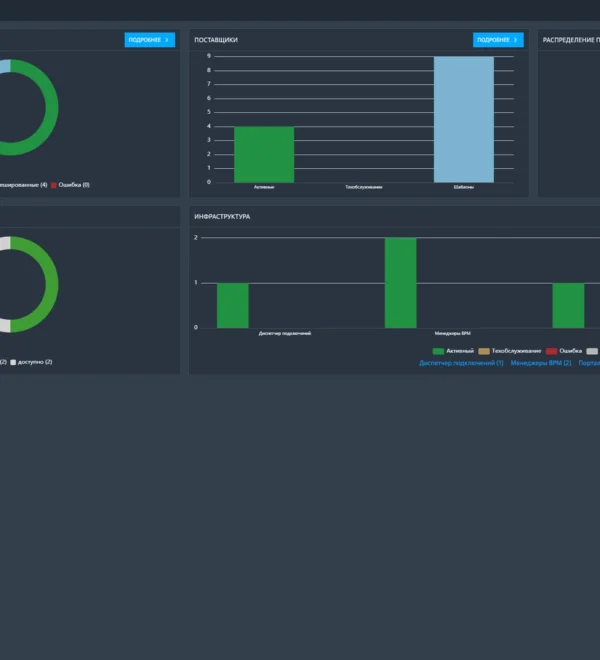Click the Техобслуживание axis label in Поставщики
Screen dimensions: 600x660
click(364, 187)
